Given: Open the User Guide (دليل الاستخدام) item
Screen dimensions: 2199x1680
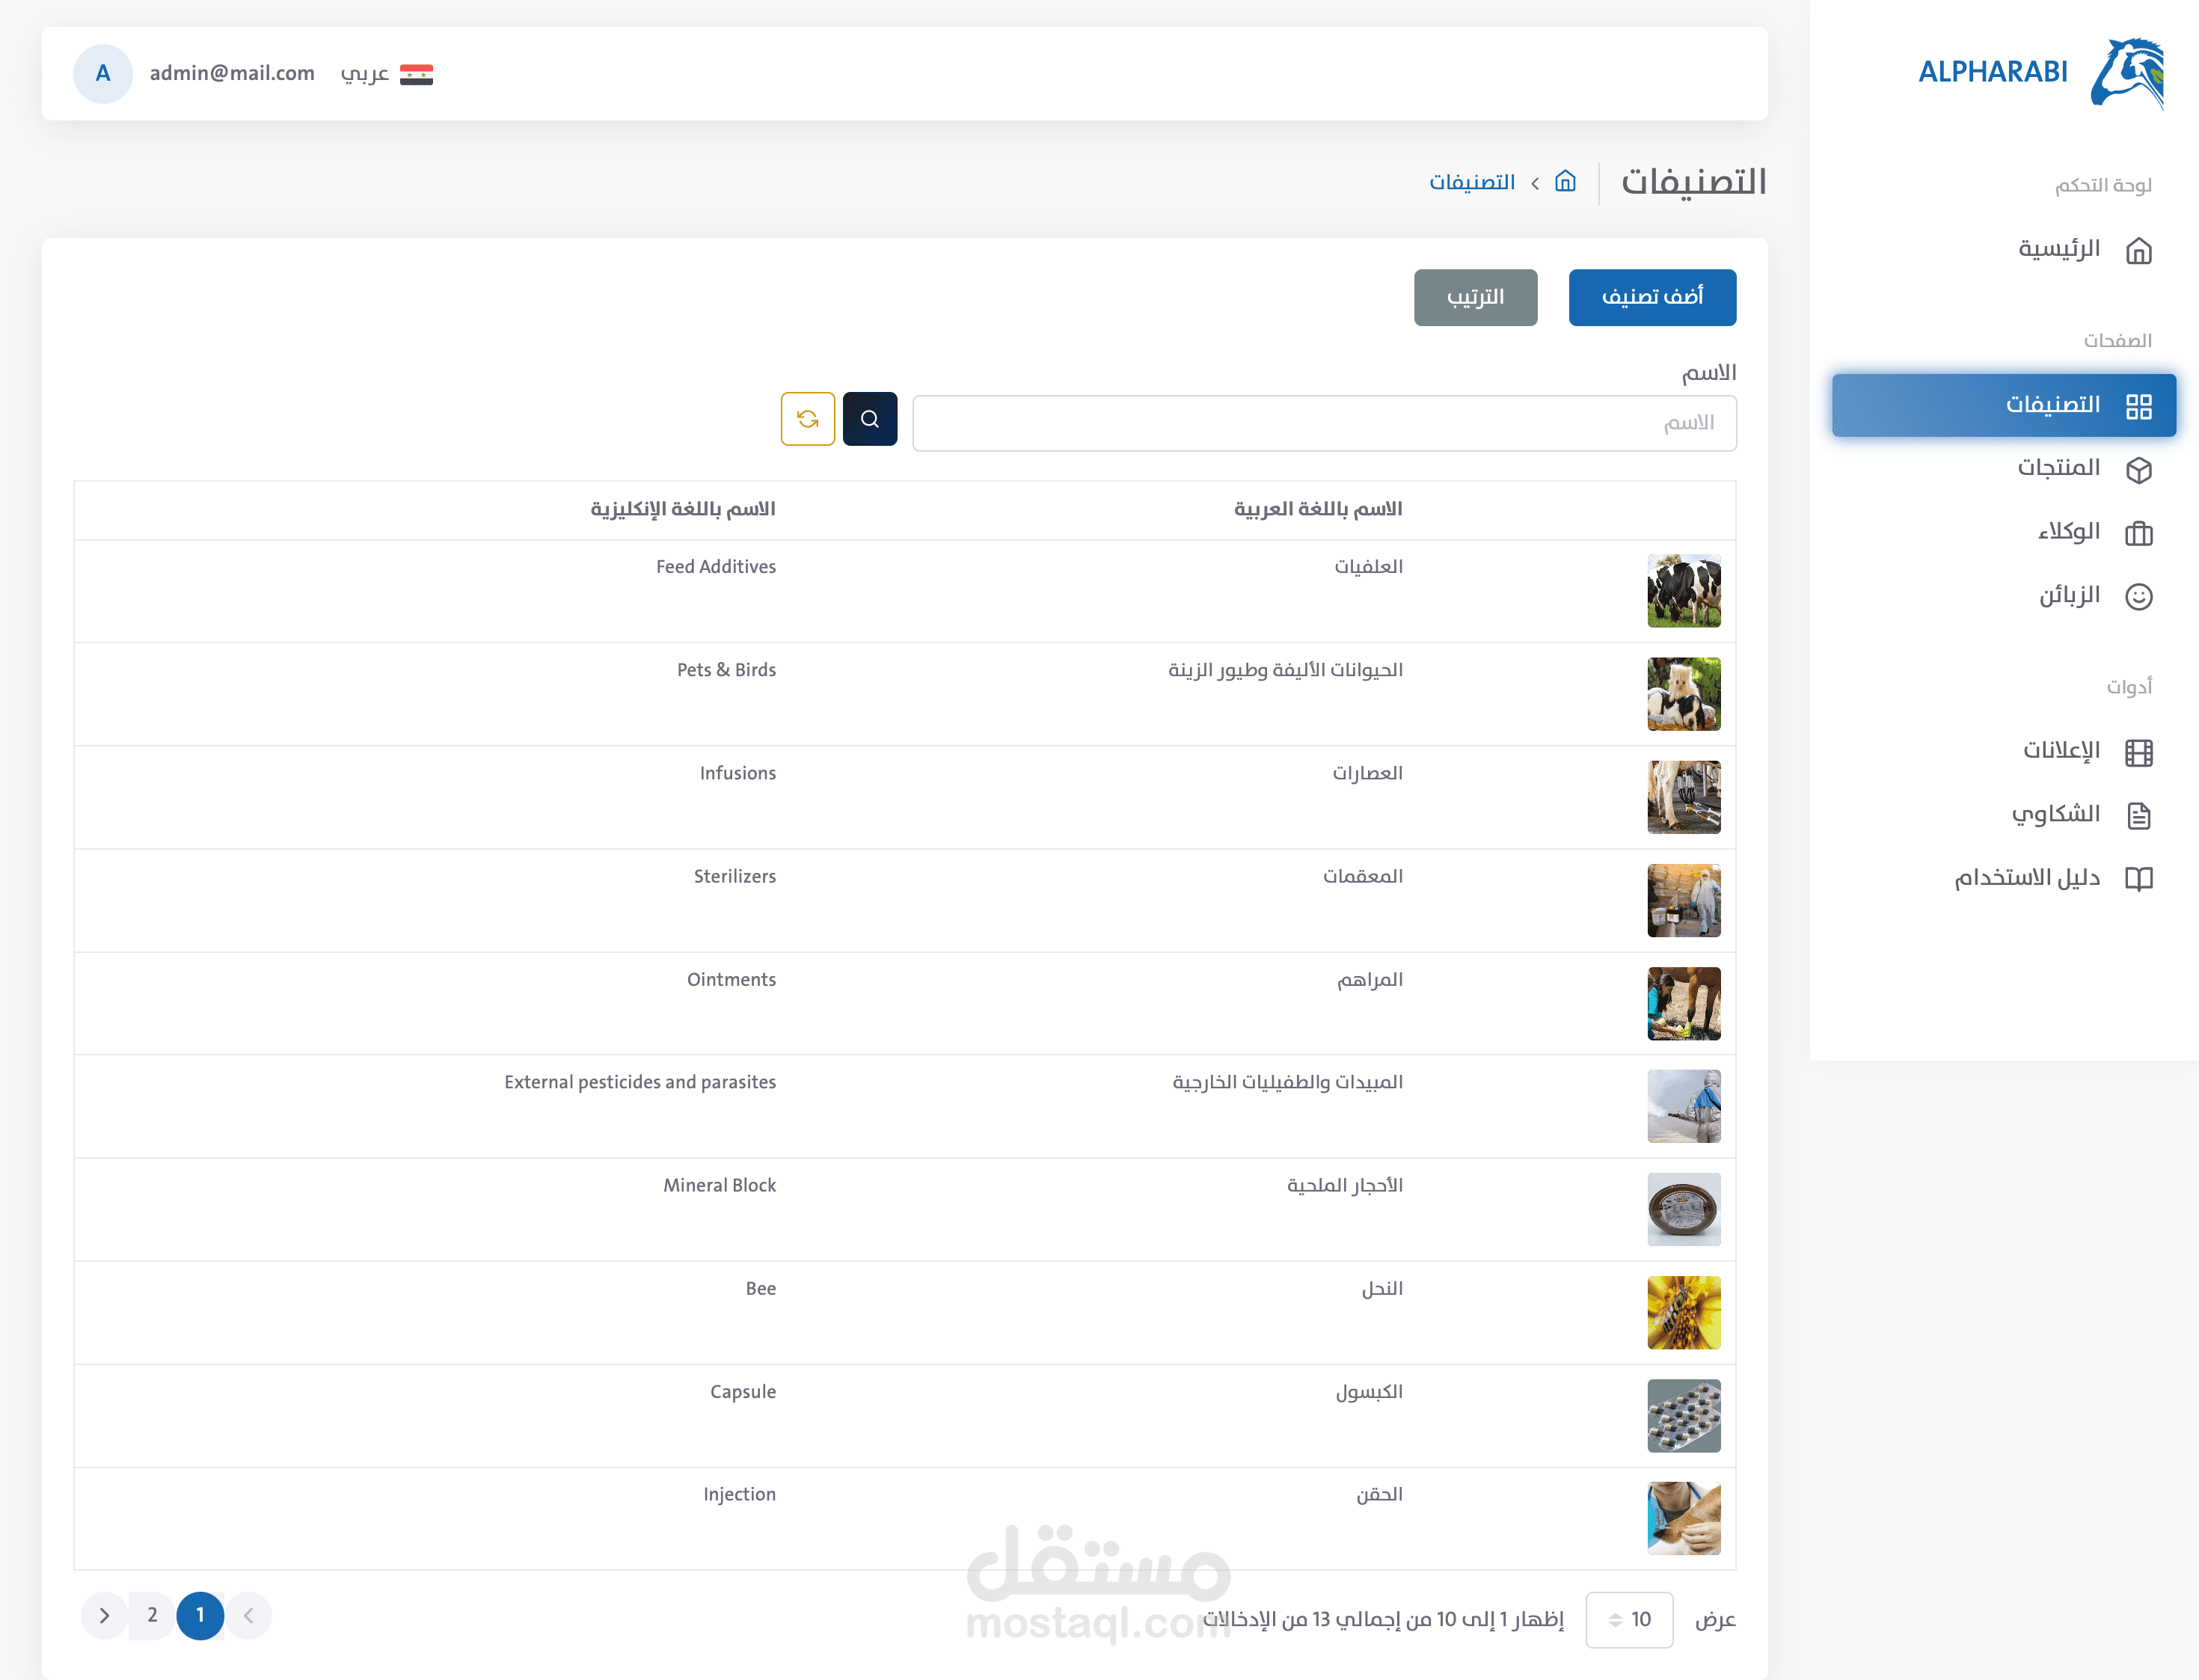Looking at the screenshot, I should pos(2027,878).
